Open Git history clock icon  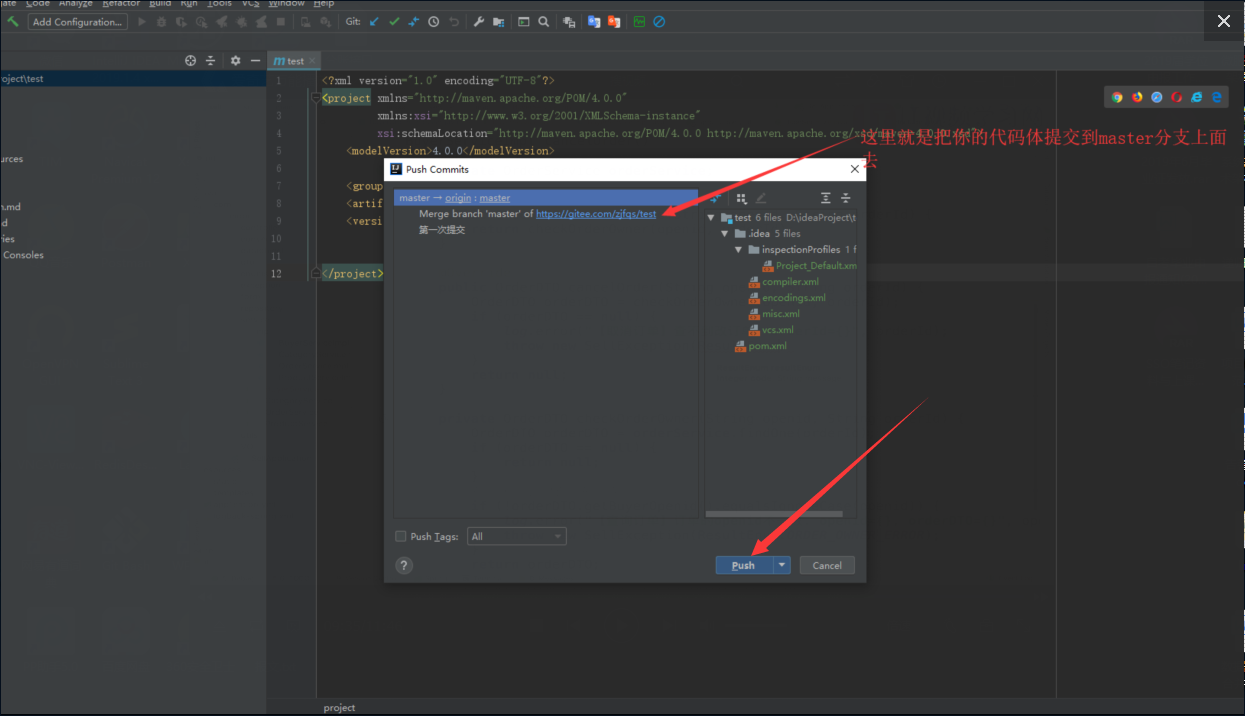tap(434, 21)
